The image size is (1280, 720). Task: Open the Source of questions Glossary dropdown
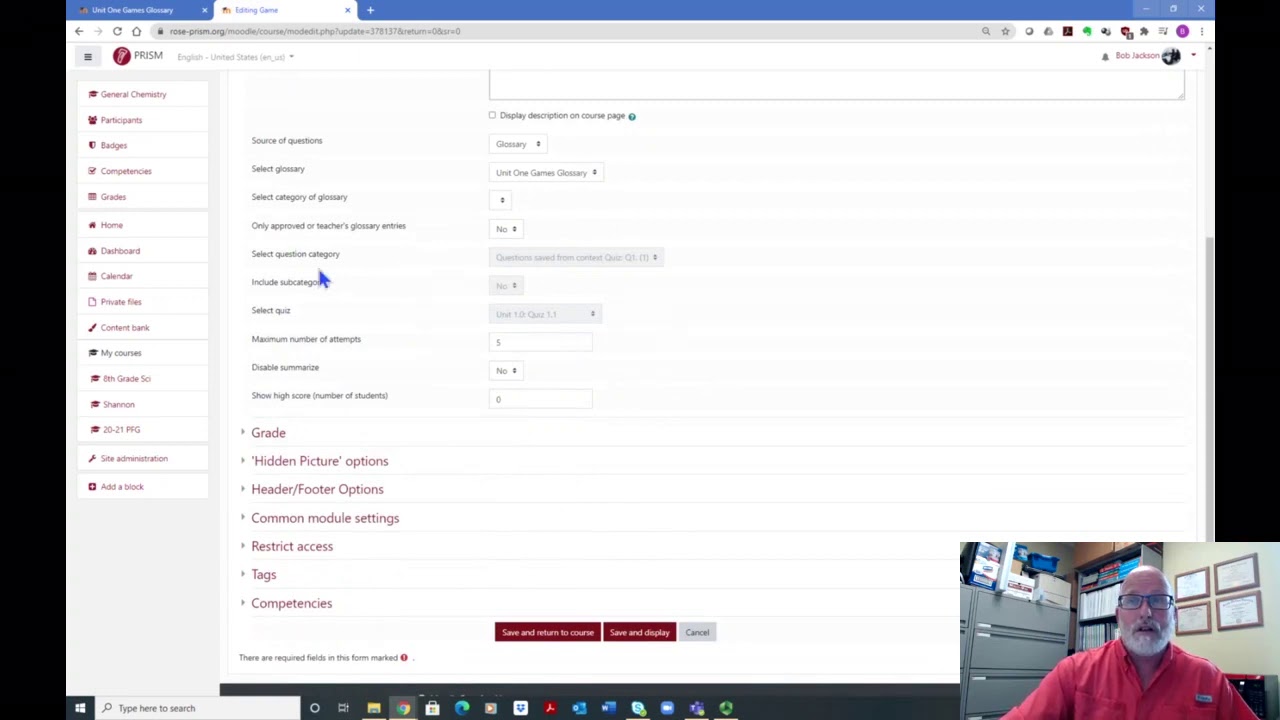click(517, 144)
